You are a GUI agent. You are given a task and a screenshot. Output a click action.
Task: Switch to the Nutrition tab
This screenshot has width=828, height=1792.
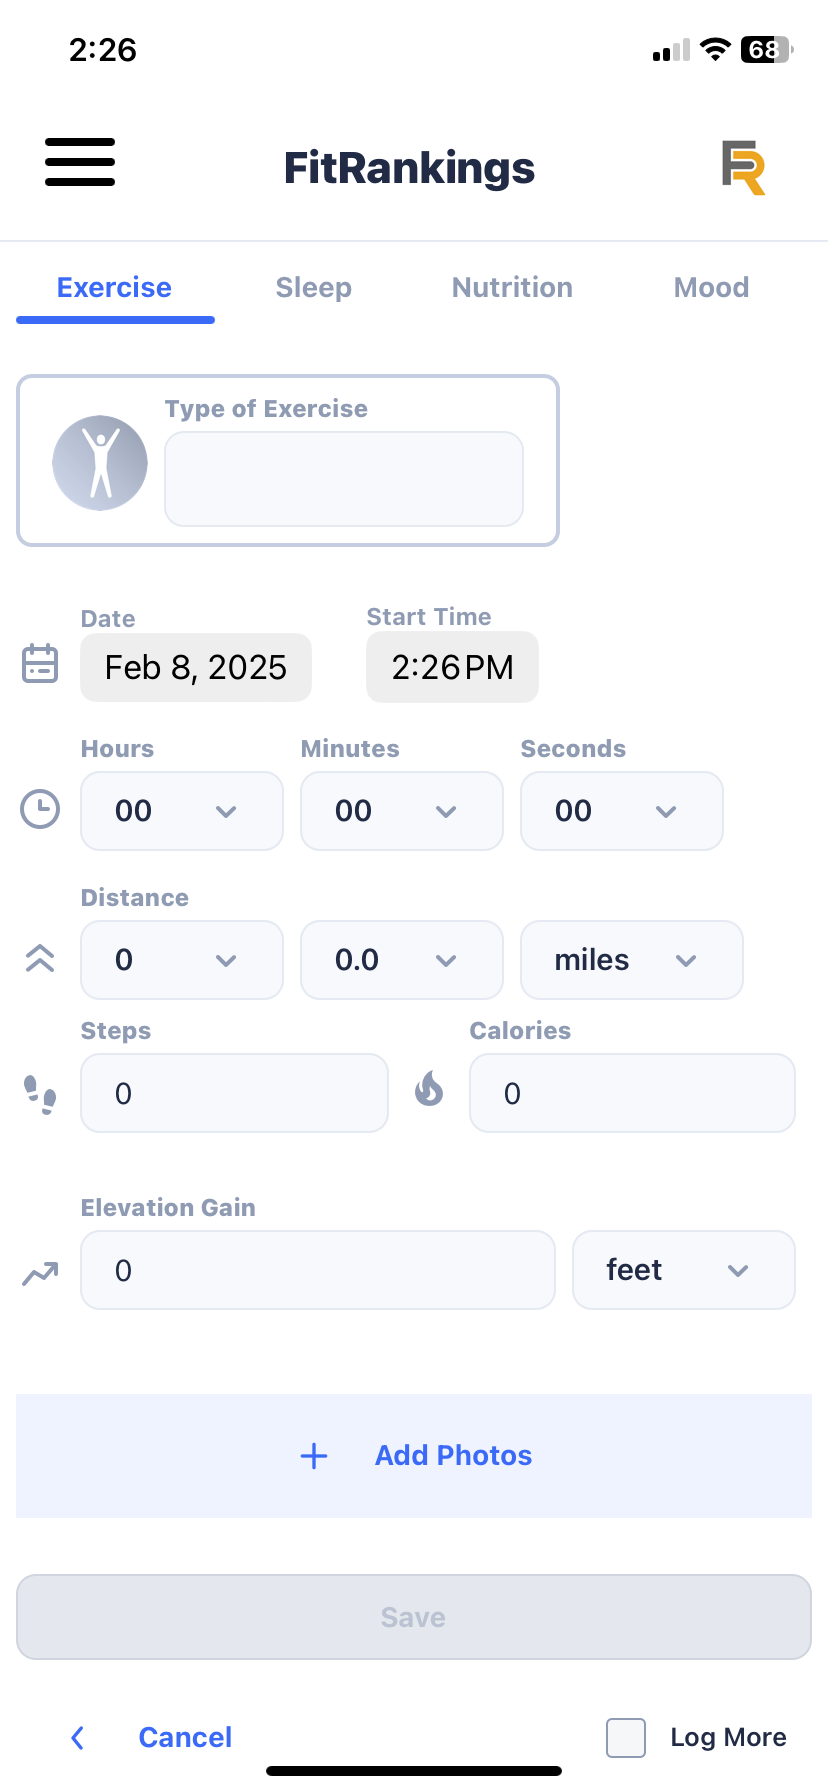click(512, 288)
